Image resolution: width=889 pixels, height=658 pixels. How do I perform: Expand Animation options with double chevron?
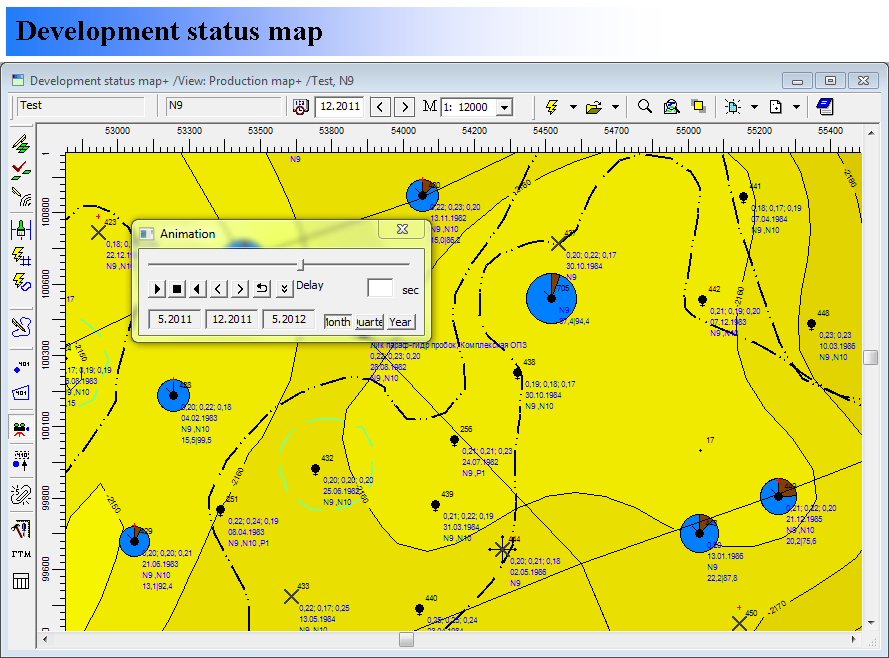pyautogui.click(x=284, y=289)
